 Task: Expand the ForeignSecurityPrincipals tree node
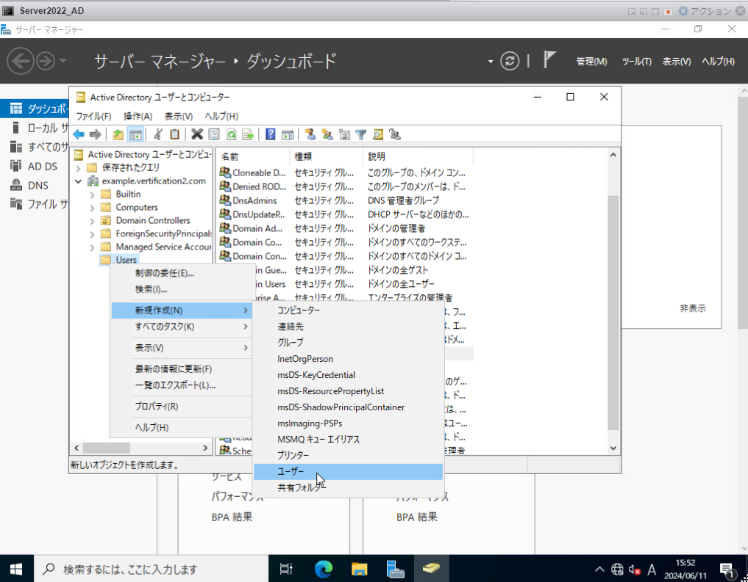pyautogui.click(x=92, y=234)
